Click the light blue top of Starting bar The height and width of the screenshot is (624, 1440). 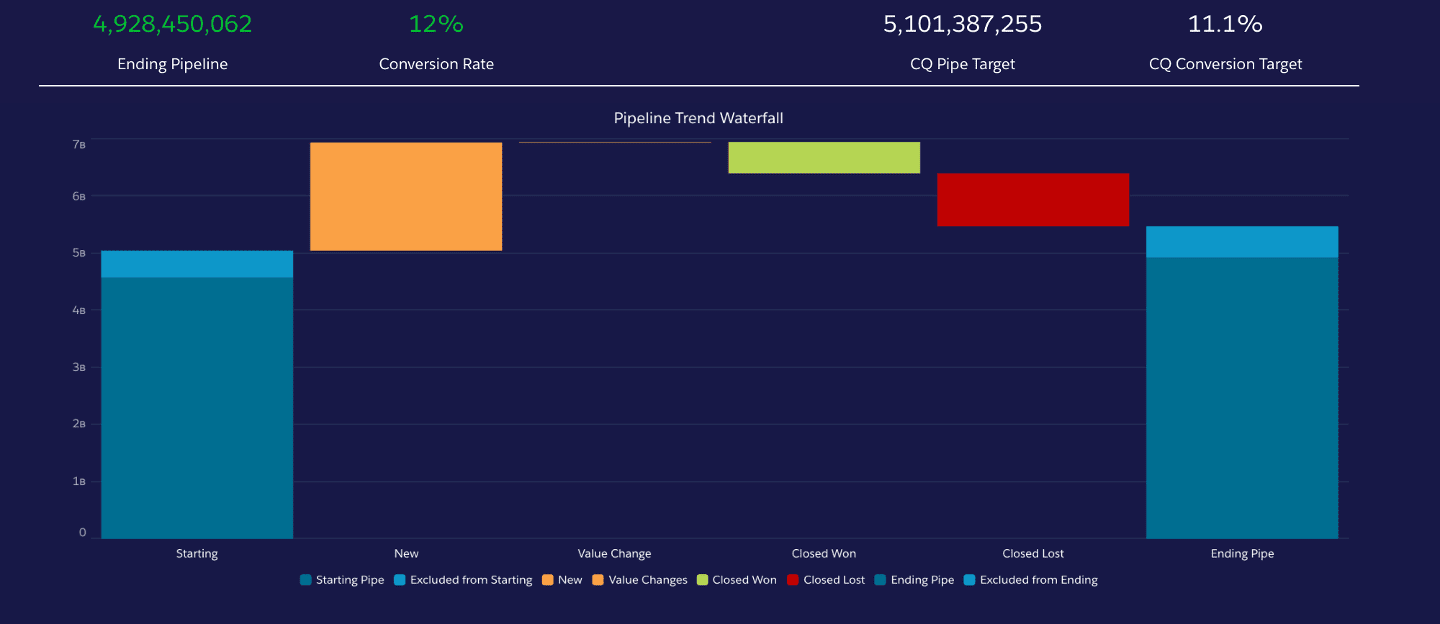(197, 264)
